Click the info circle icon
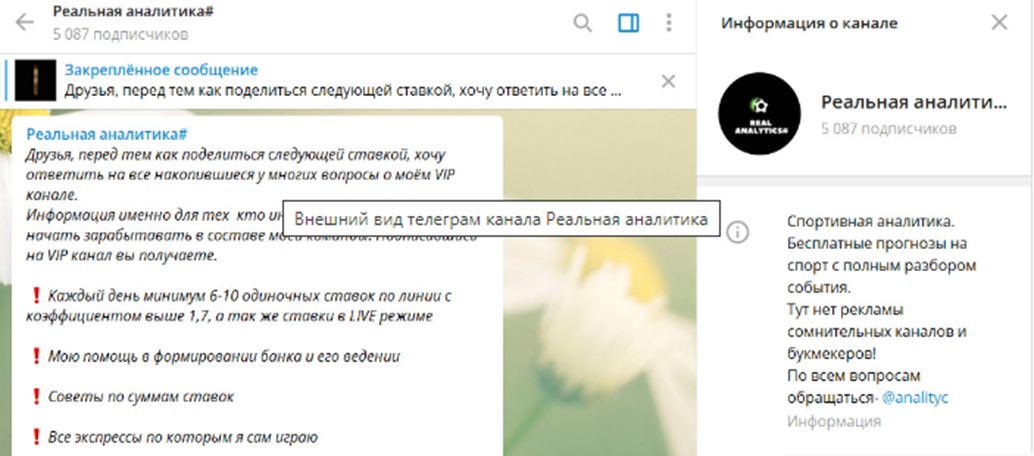This screenshot has height=456, width=1034. click(737, 232)
